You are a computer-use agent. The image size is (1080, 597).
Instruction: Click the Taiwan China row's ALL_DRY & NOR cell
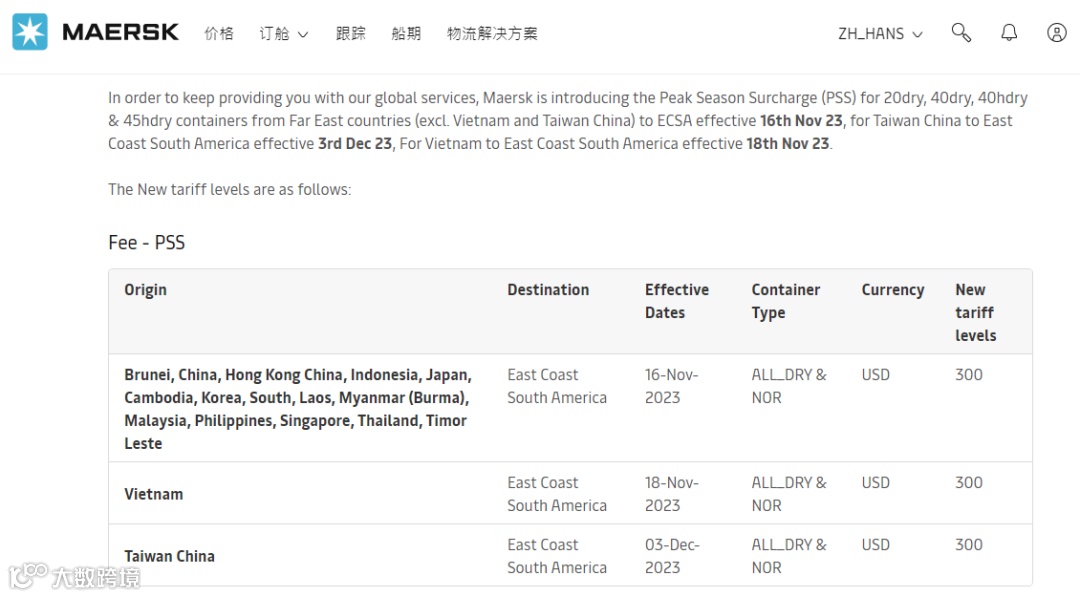tap(789, 556)
